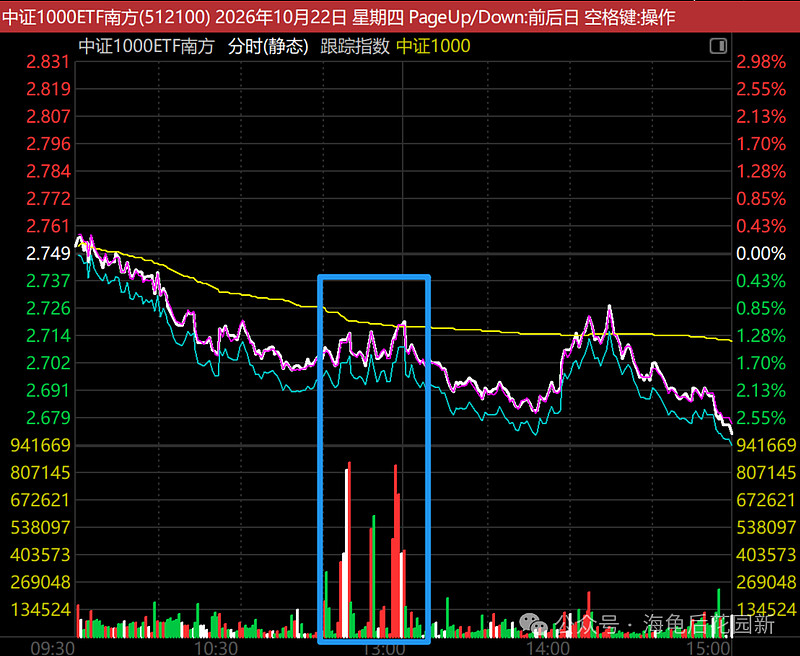
Task: Click the 09:30 time axis label
Action: pos(53,648)
